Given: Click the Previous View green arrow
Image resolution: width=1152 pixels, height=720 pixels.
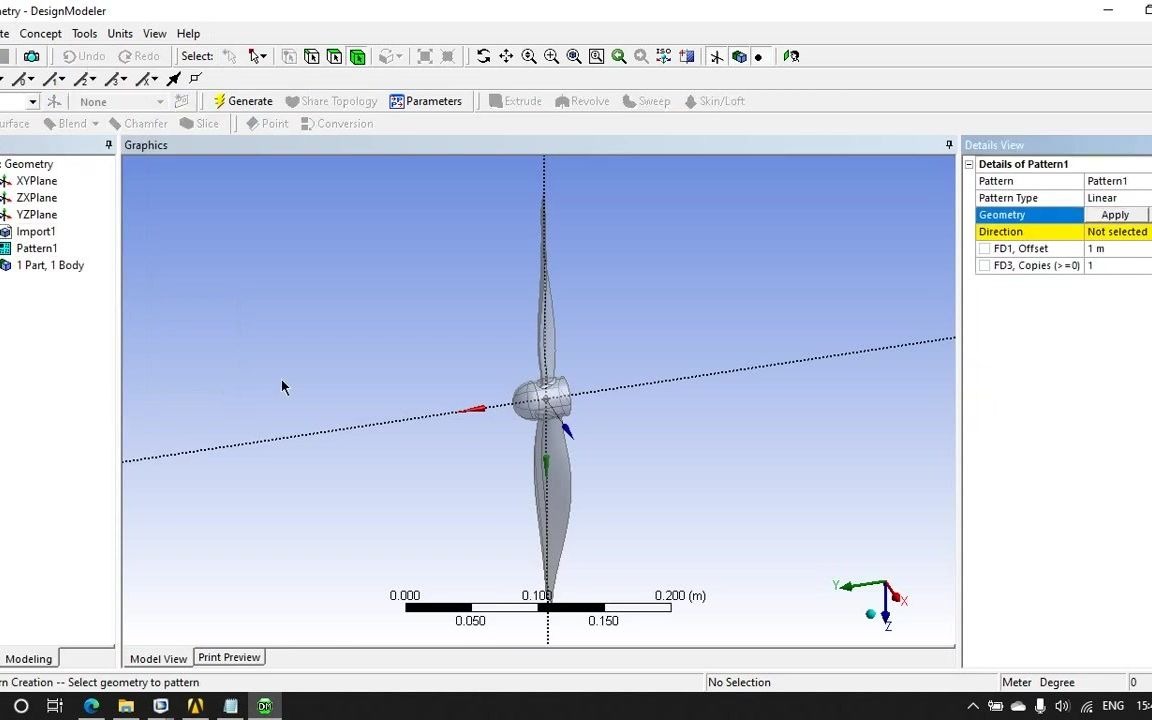Looking at the screenshot, I should (618, 56).
